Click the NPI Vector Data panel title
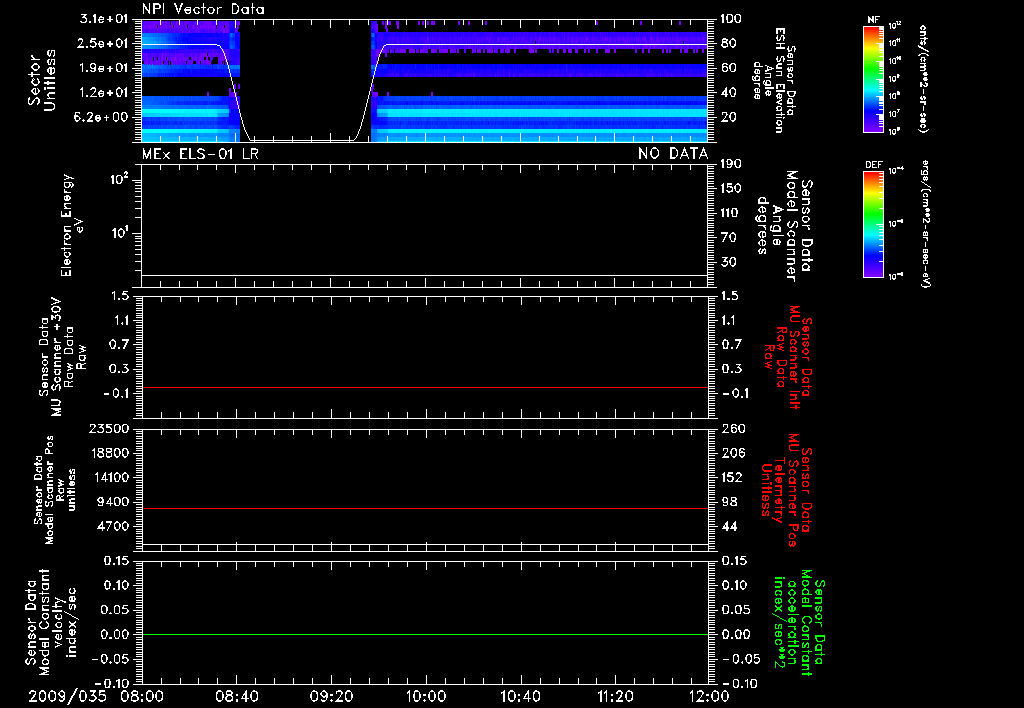Viewport: 1024px width, 708px height. [x=203, y=9]
